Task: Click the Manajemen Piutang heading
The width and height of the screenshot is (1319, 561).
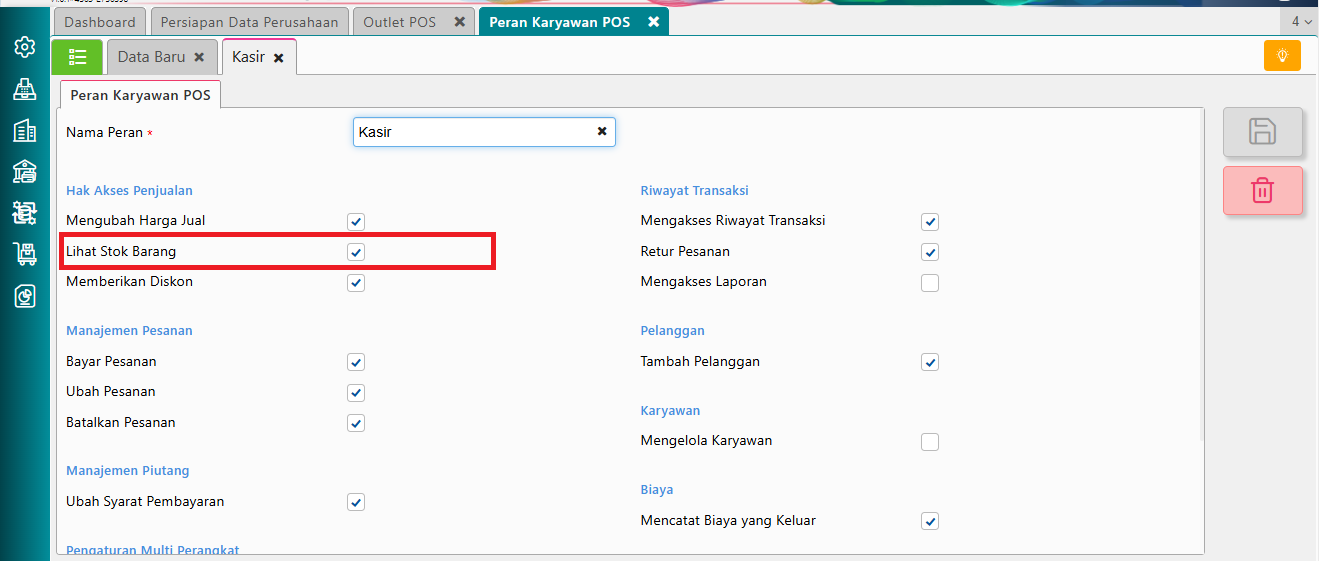Action: pyautogui.click(x=128, y=470)
